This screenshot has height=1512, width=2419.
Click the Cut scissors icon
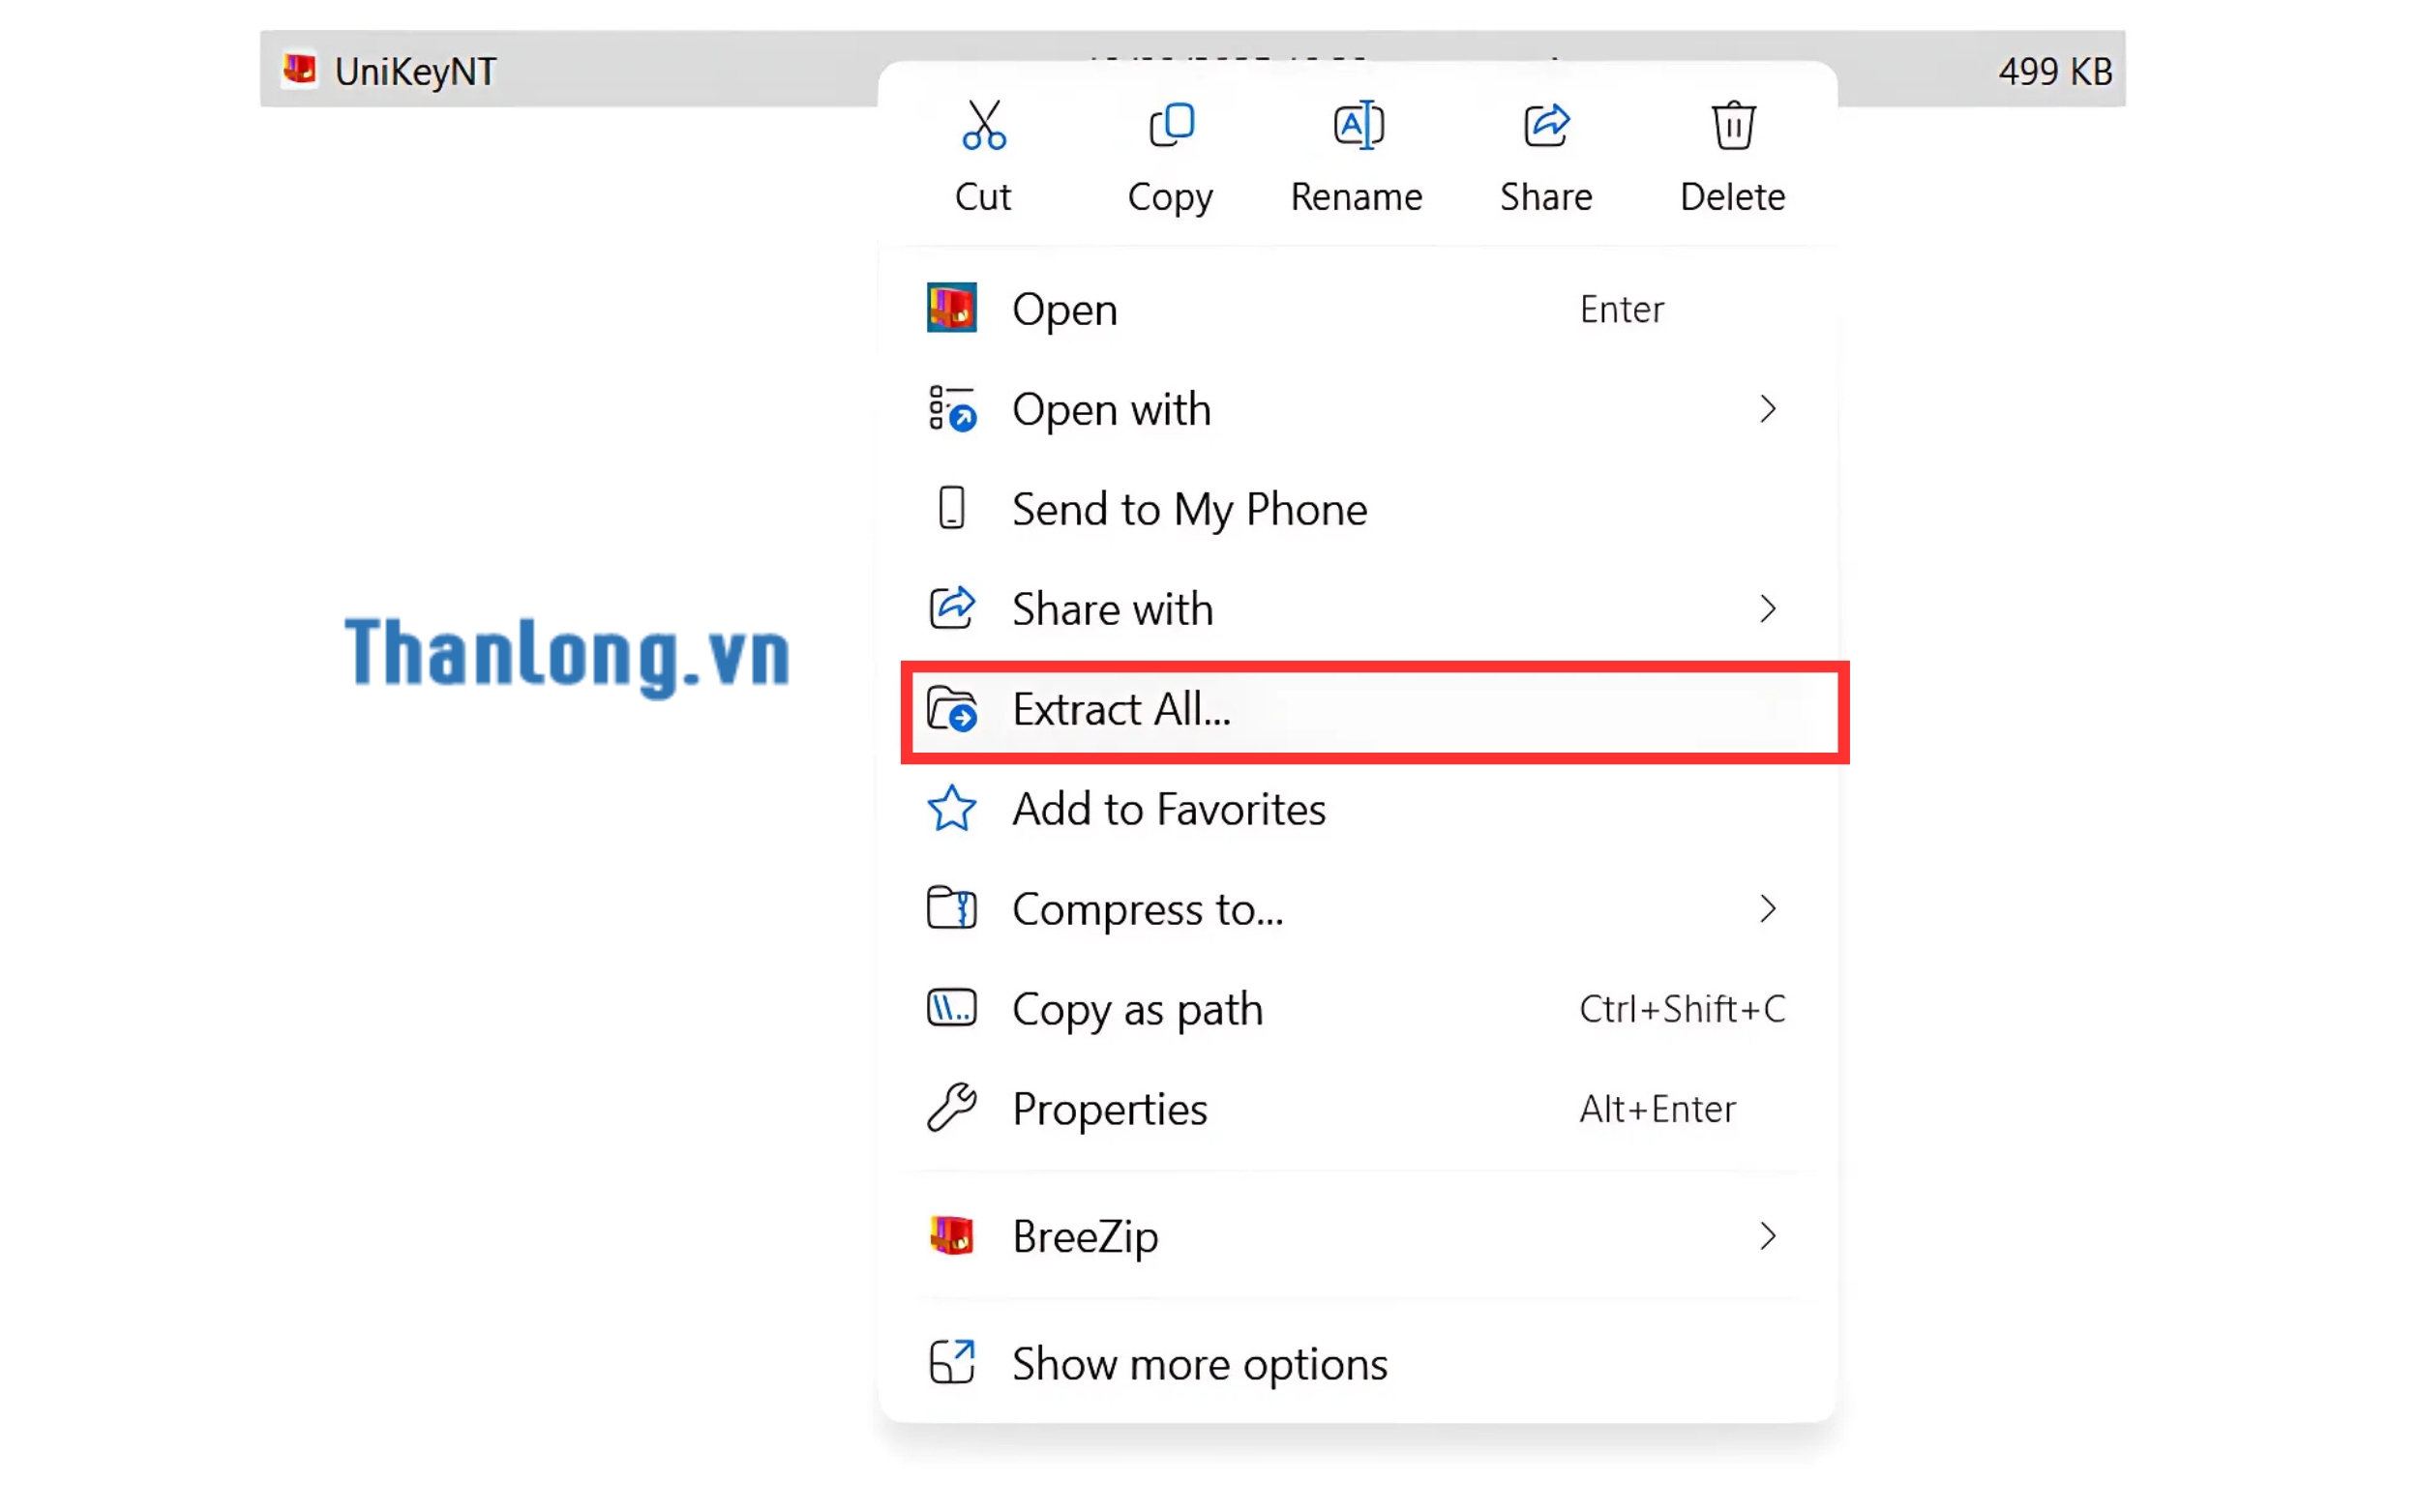point(983,126)
